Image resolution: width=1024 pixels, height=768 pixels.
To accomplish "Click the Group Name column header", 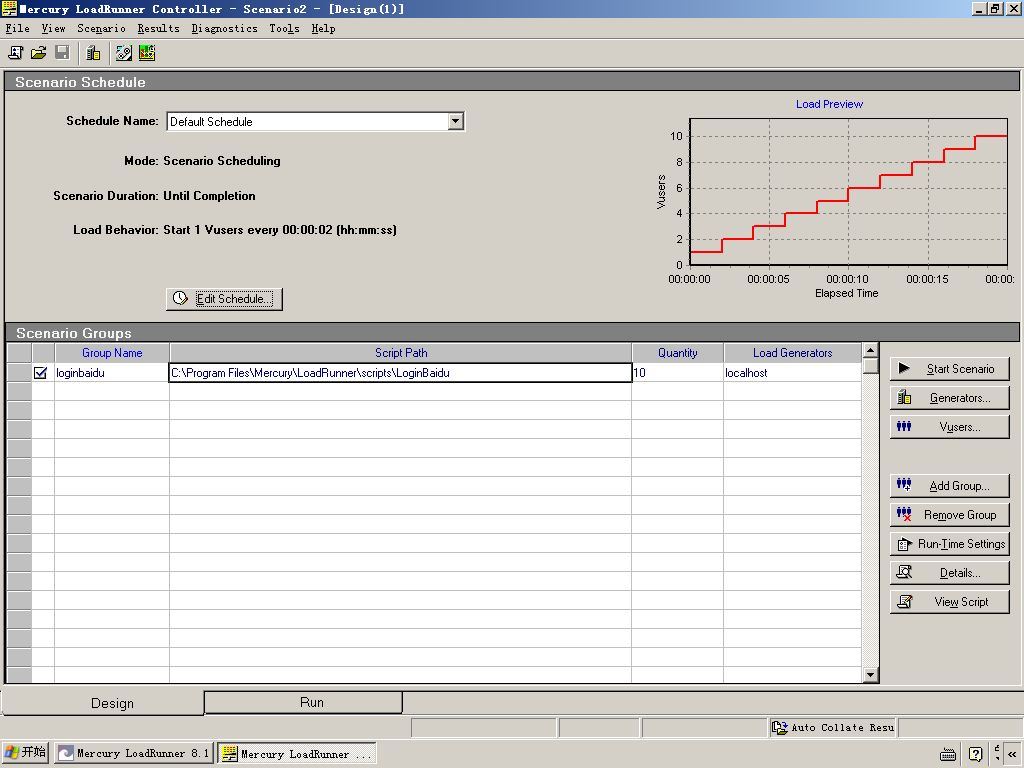I will [112, 353].
